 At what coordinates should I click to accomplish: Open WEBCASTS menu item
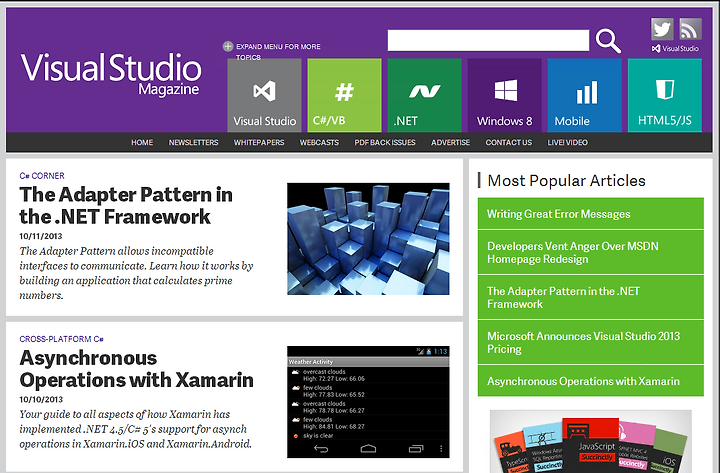[x=319, y=142]
